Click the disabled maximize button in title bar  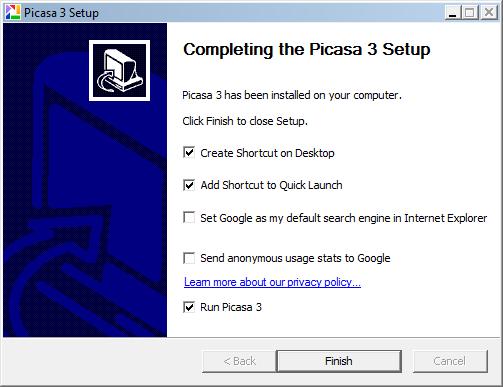pyautogui.click(x=470, y=13)
